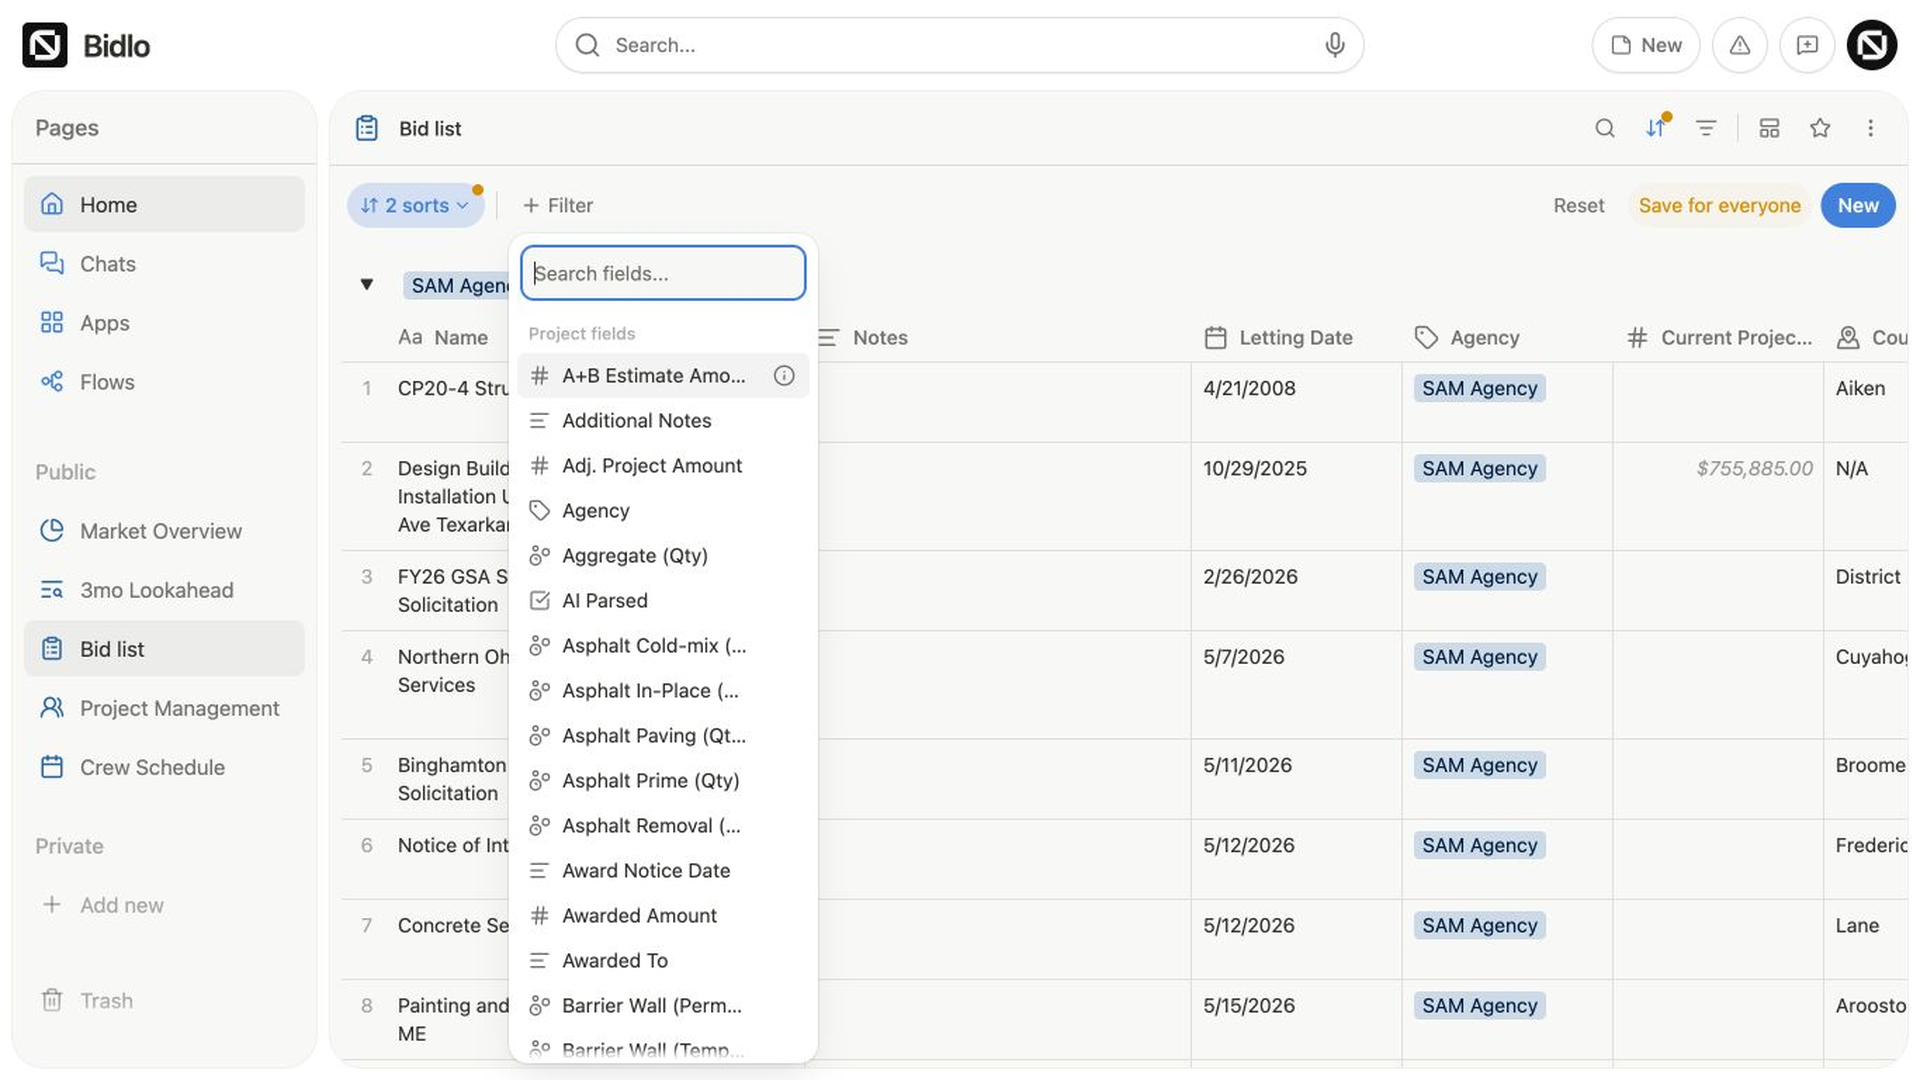This screenshot has width=1920, height=1080.
Task: Click SAM Agency tag in row 7
Action: (x=1479, y=926)
